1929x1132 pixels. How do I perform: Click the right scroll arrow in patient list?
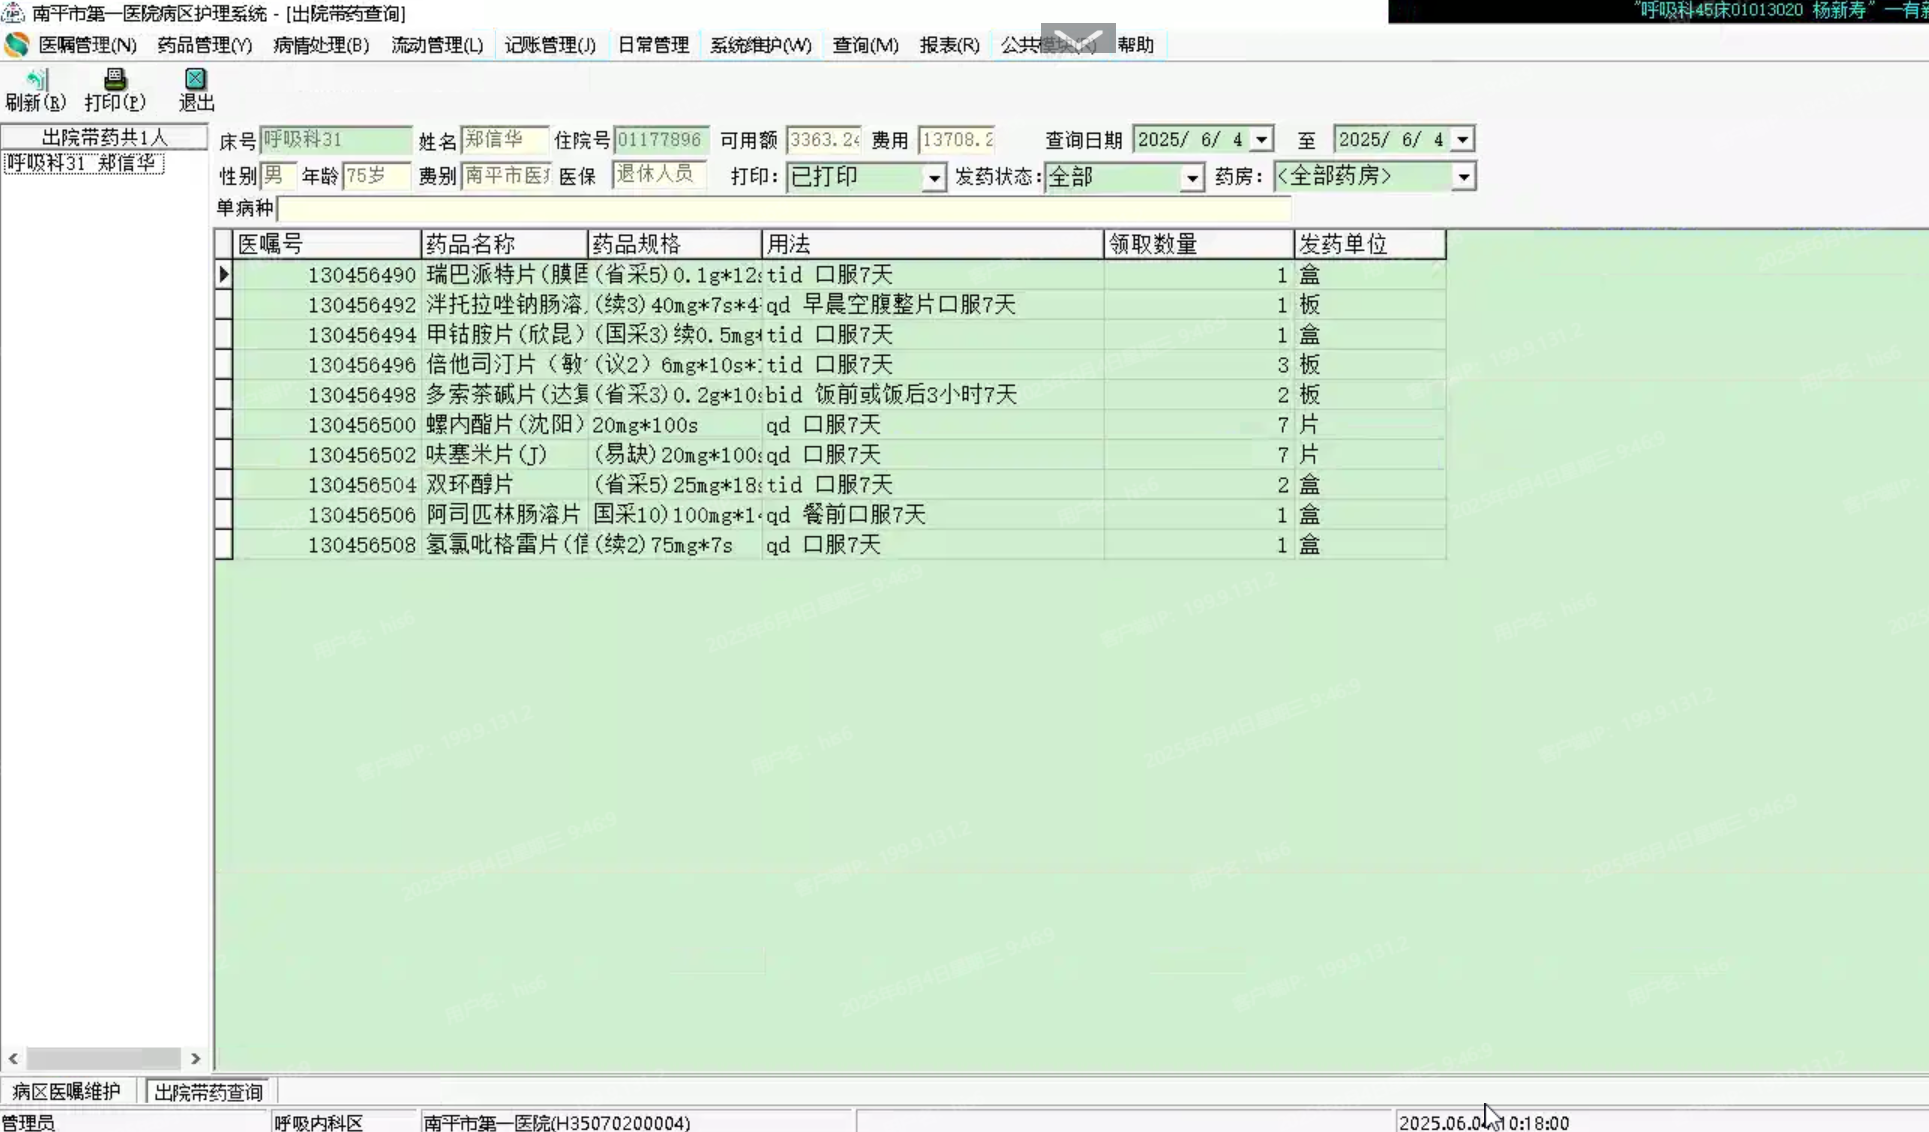(x=195, y=1058)
